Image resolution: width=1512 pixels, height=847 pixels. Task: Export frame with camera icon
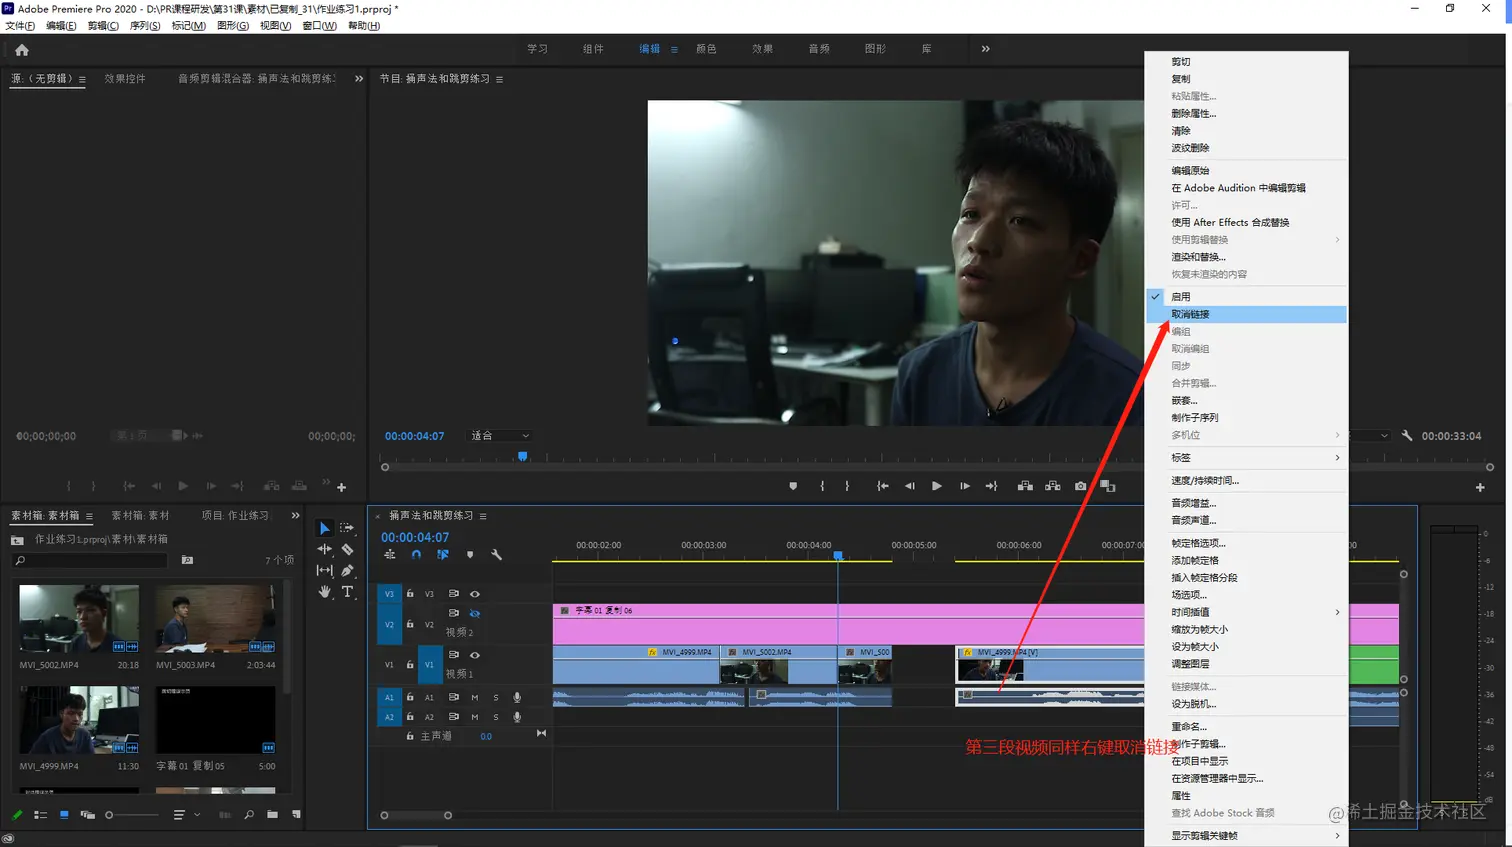pyautogui.click(x=1080, y=486)
